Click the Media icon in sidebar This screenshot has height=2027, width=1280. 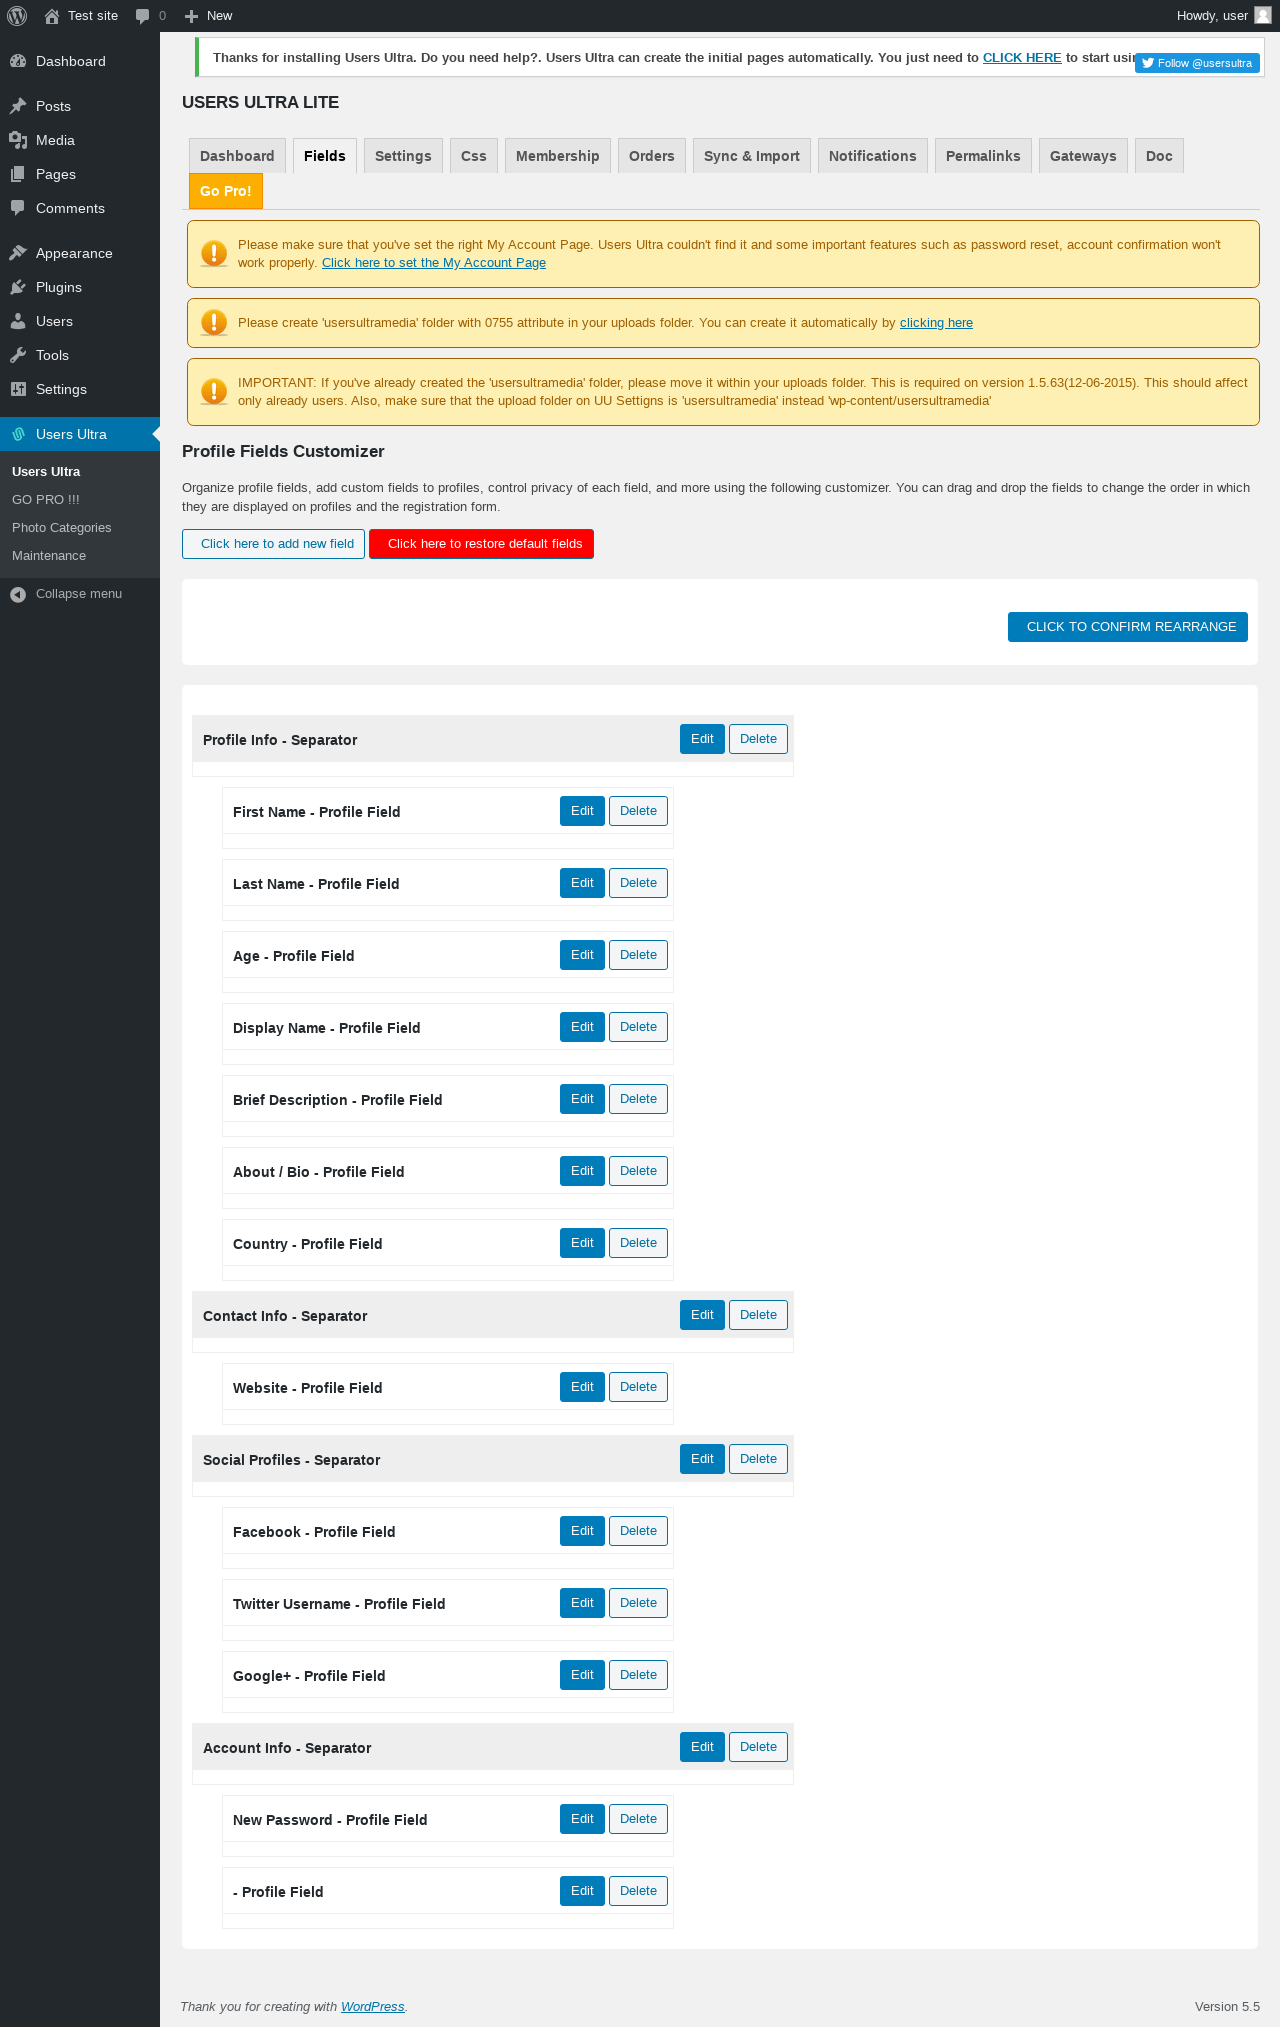[x=18, y=140]
